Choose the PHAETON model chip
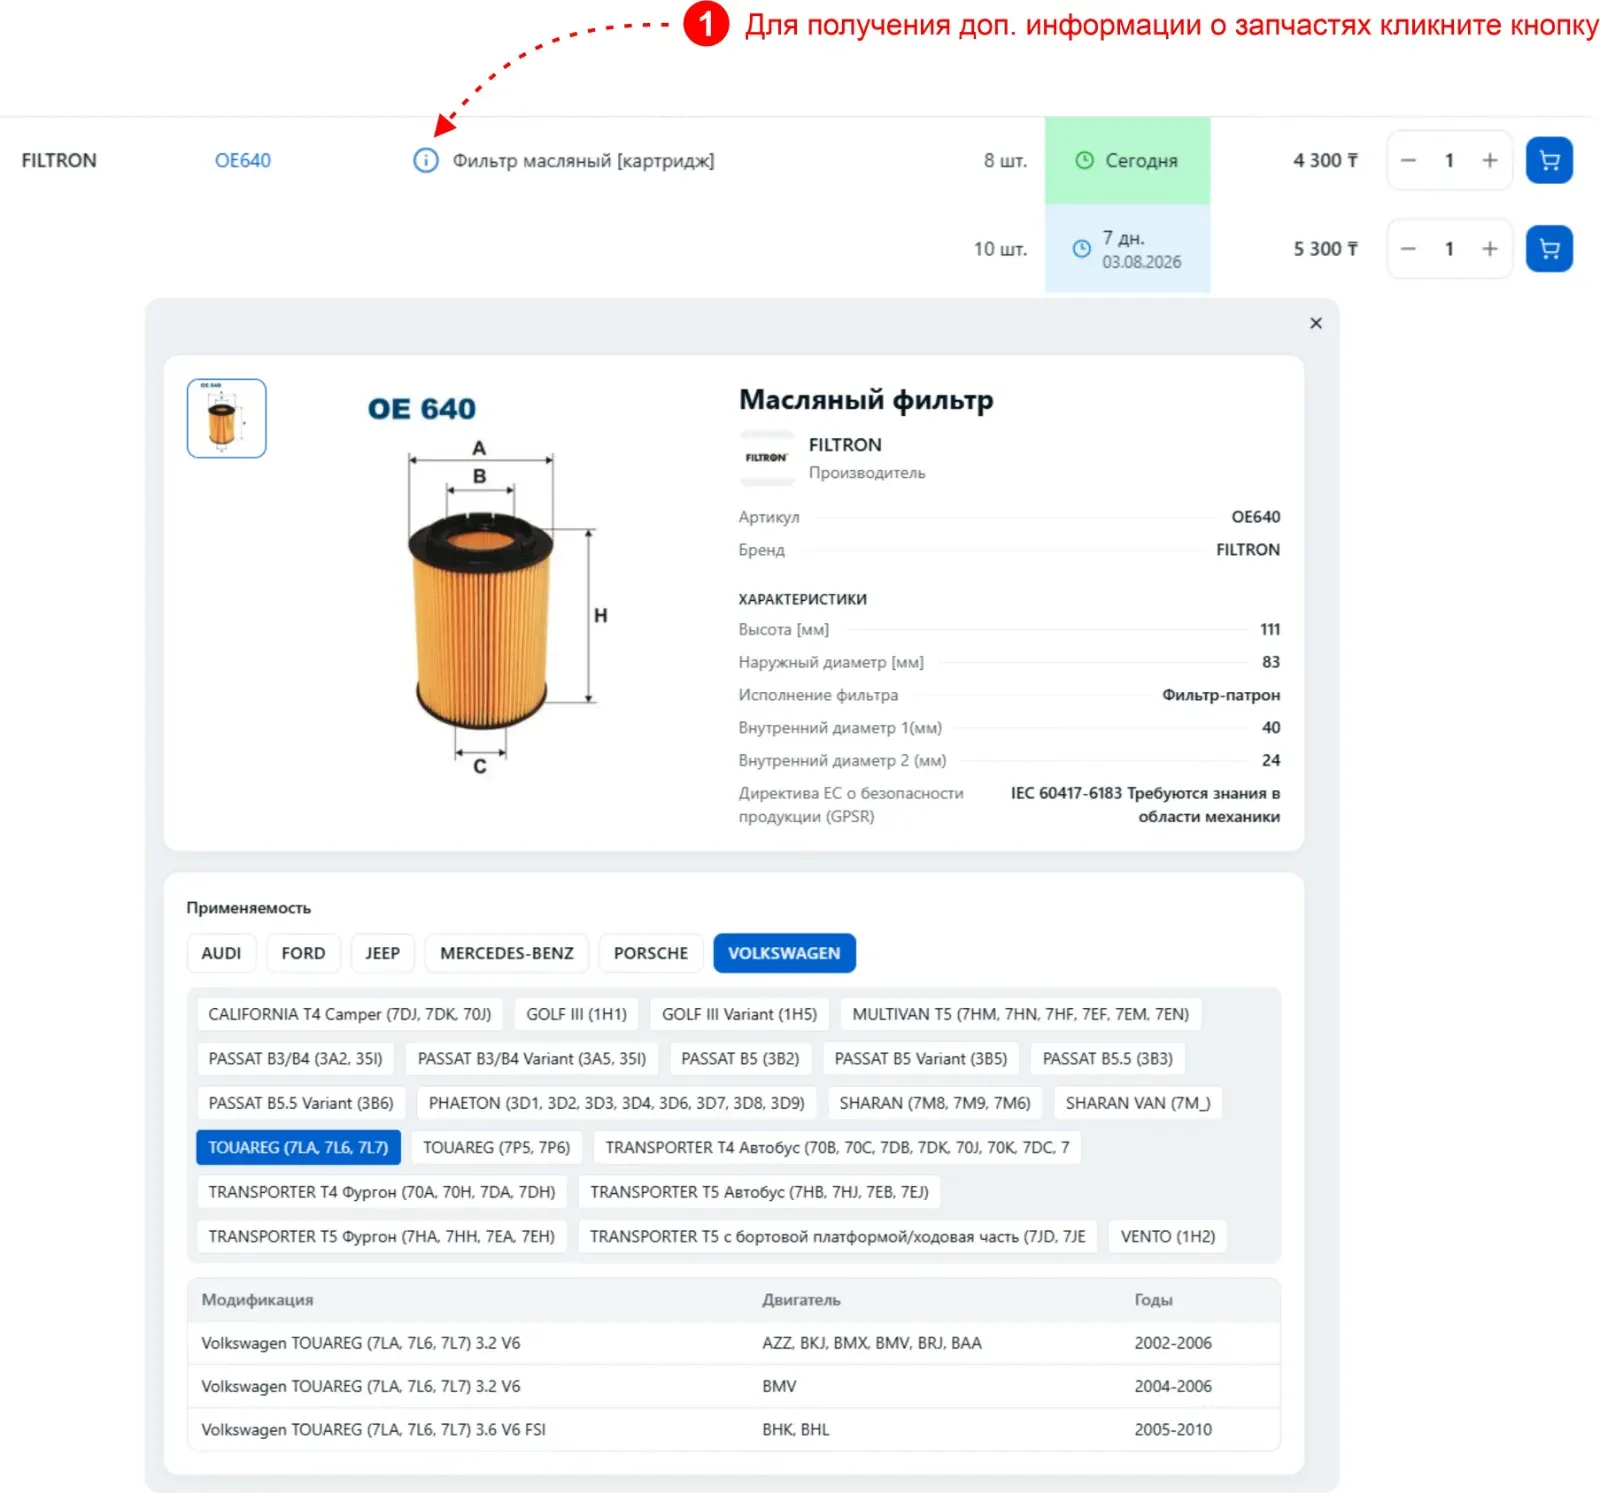 click(x=617, y=1103)
